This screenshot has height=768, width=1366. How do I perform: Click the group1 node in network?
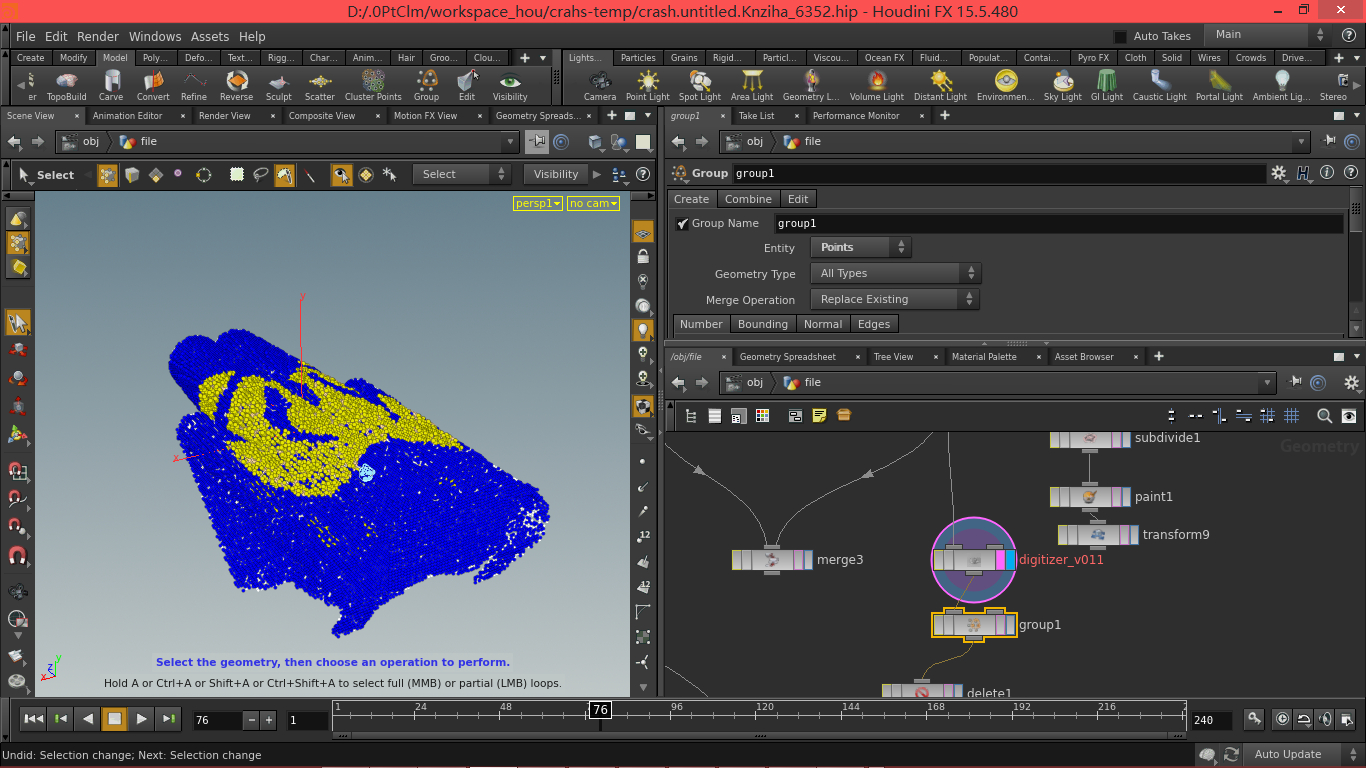click(973, 625)
